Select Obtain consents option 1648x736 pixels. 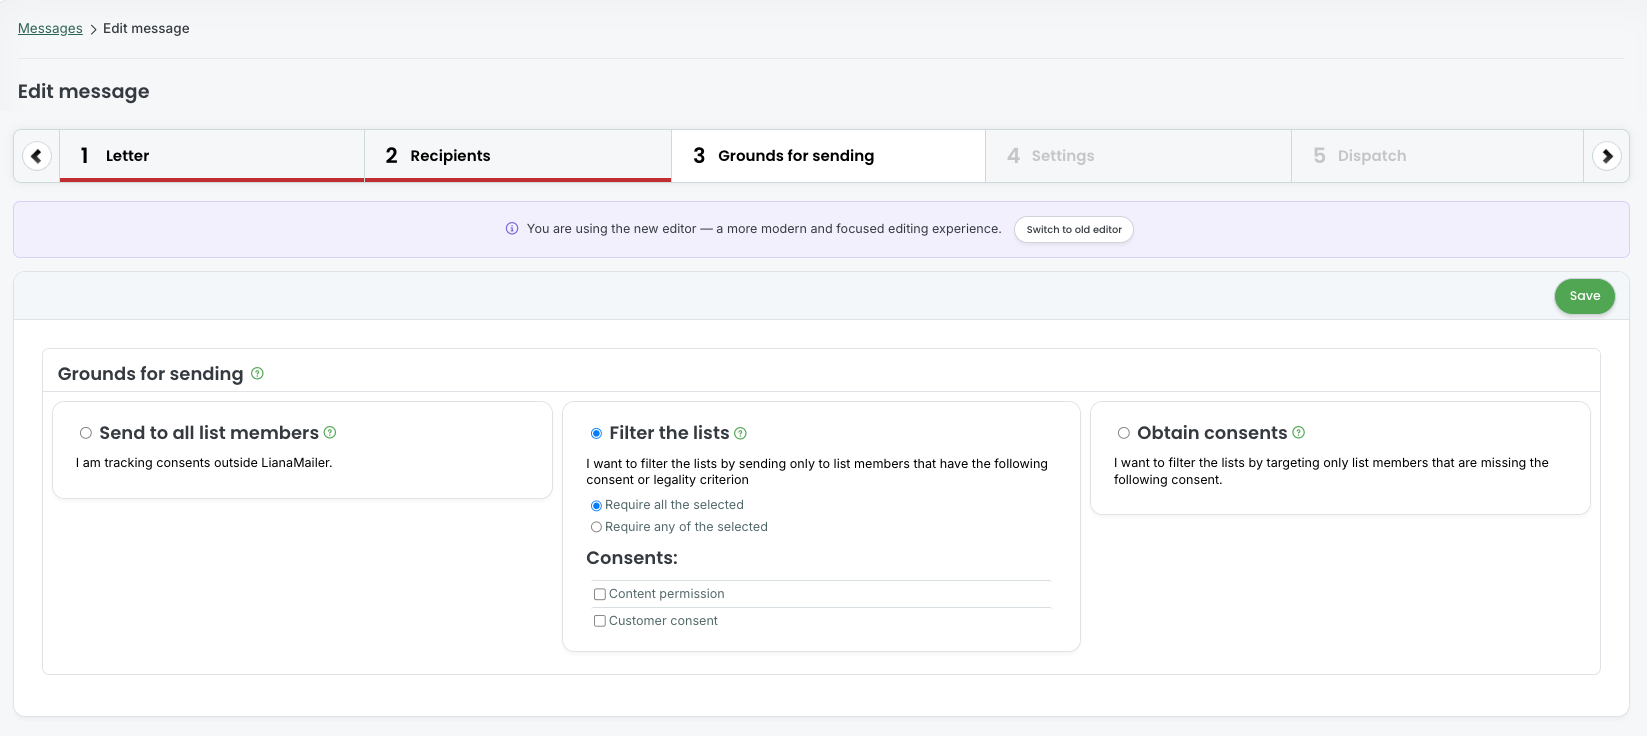pos(1124,433)
